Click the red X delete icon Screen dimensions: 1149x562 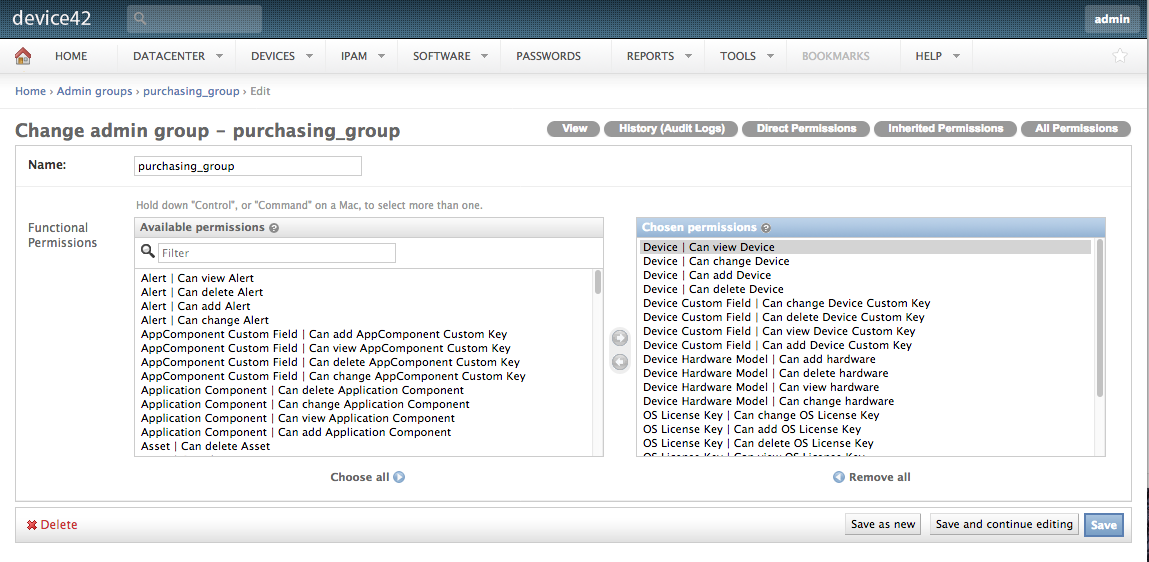pos(32,525)
